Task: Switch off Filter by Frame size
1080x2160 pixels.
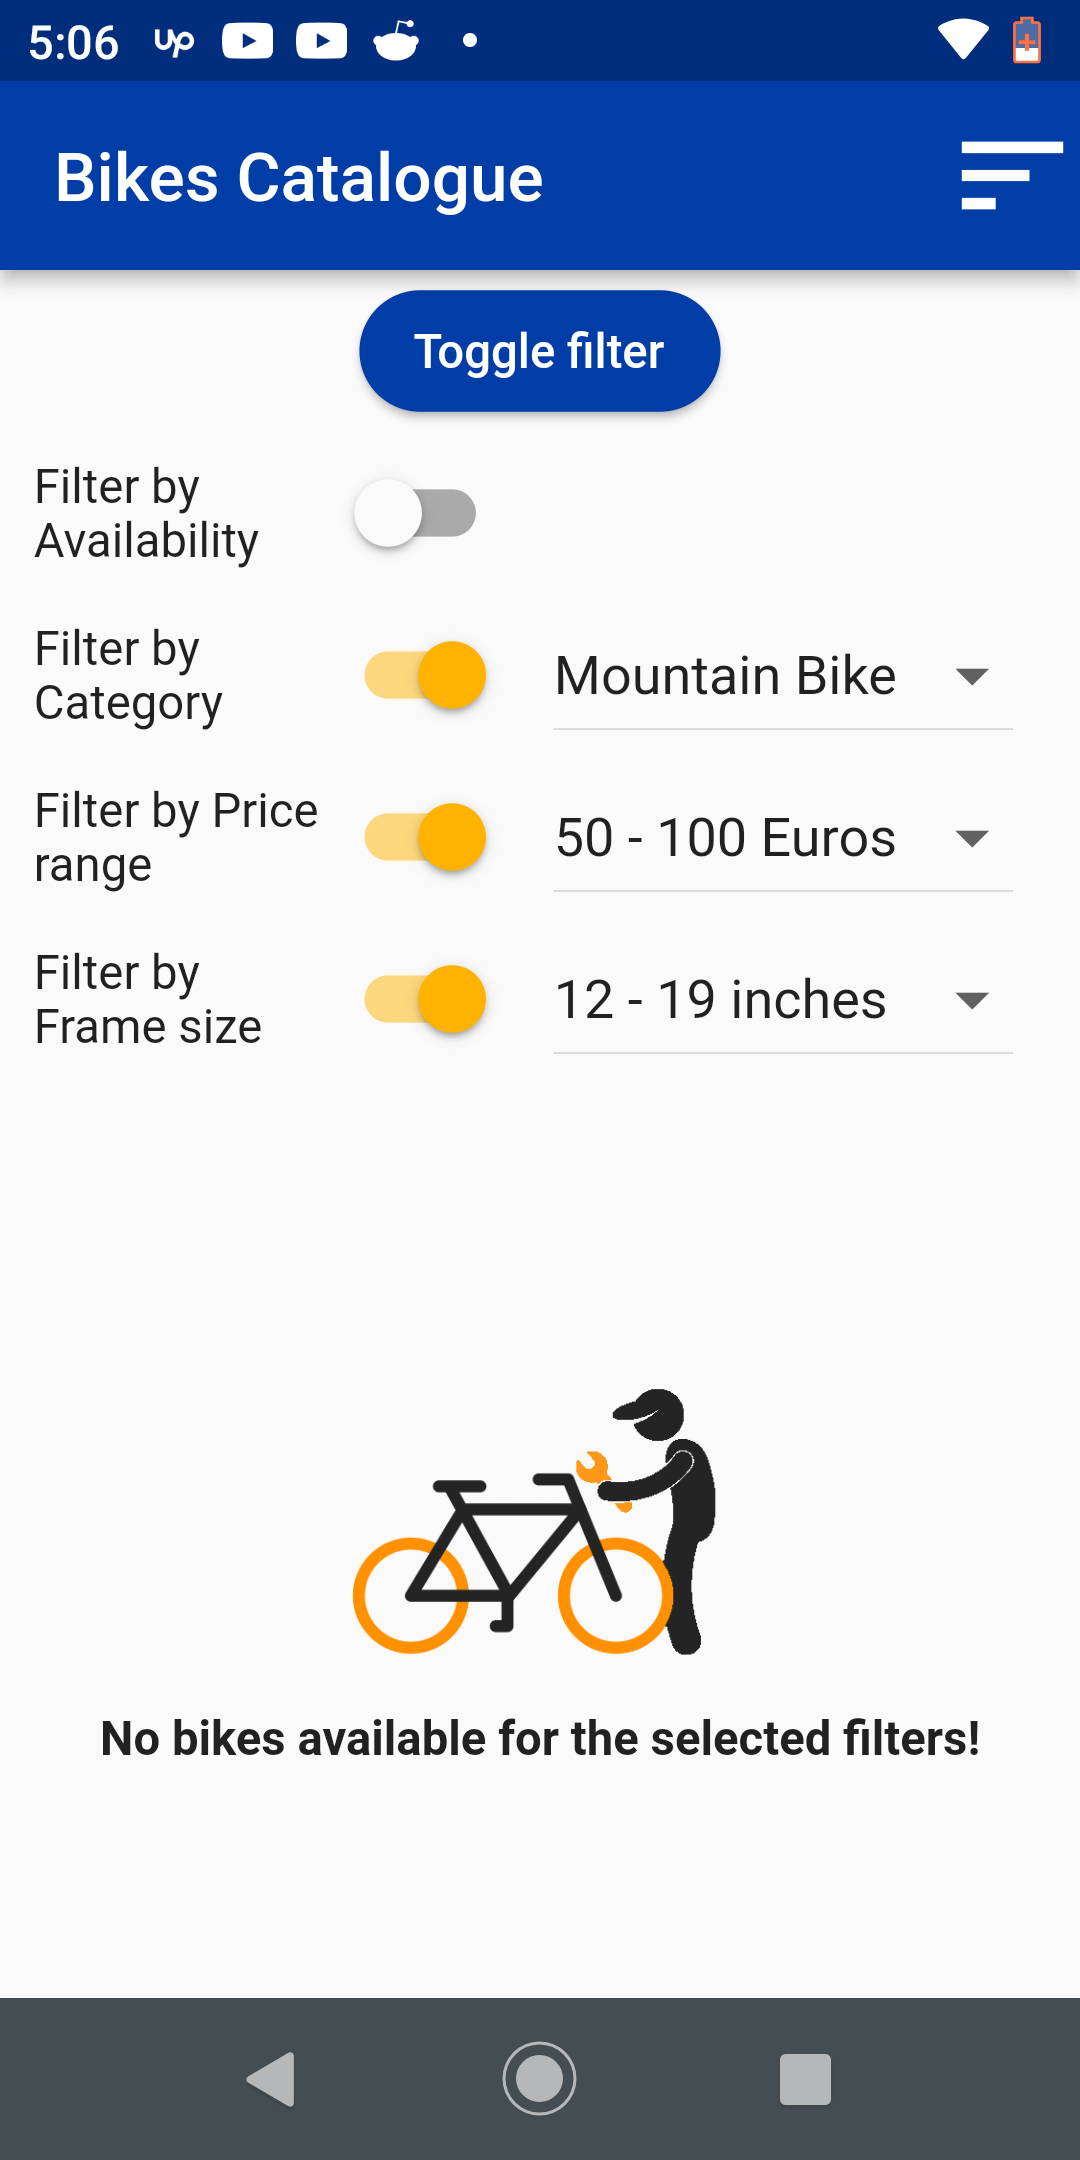Action: [x=426, y=1000]
